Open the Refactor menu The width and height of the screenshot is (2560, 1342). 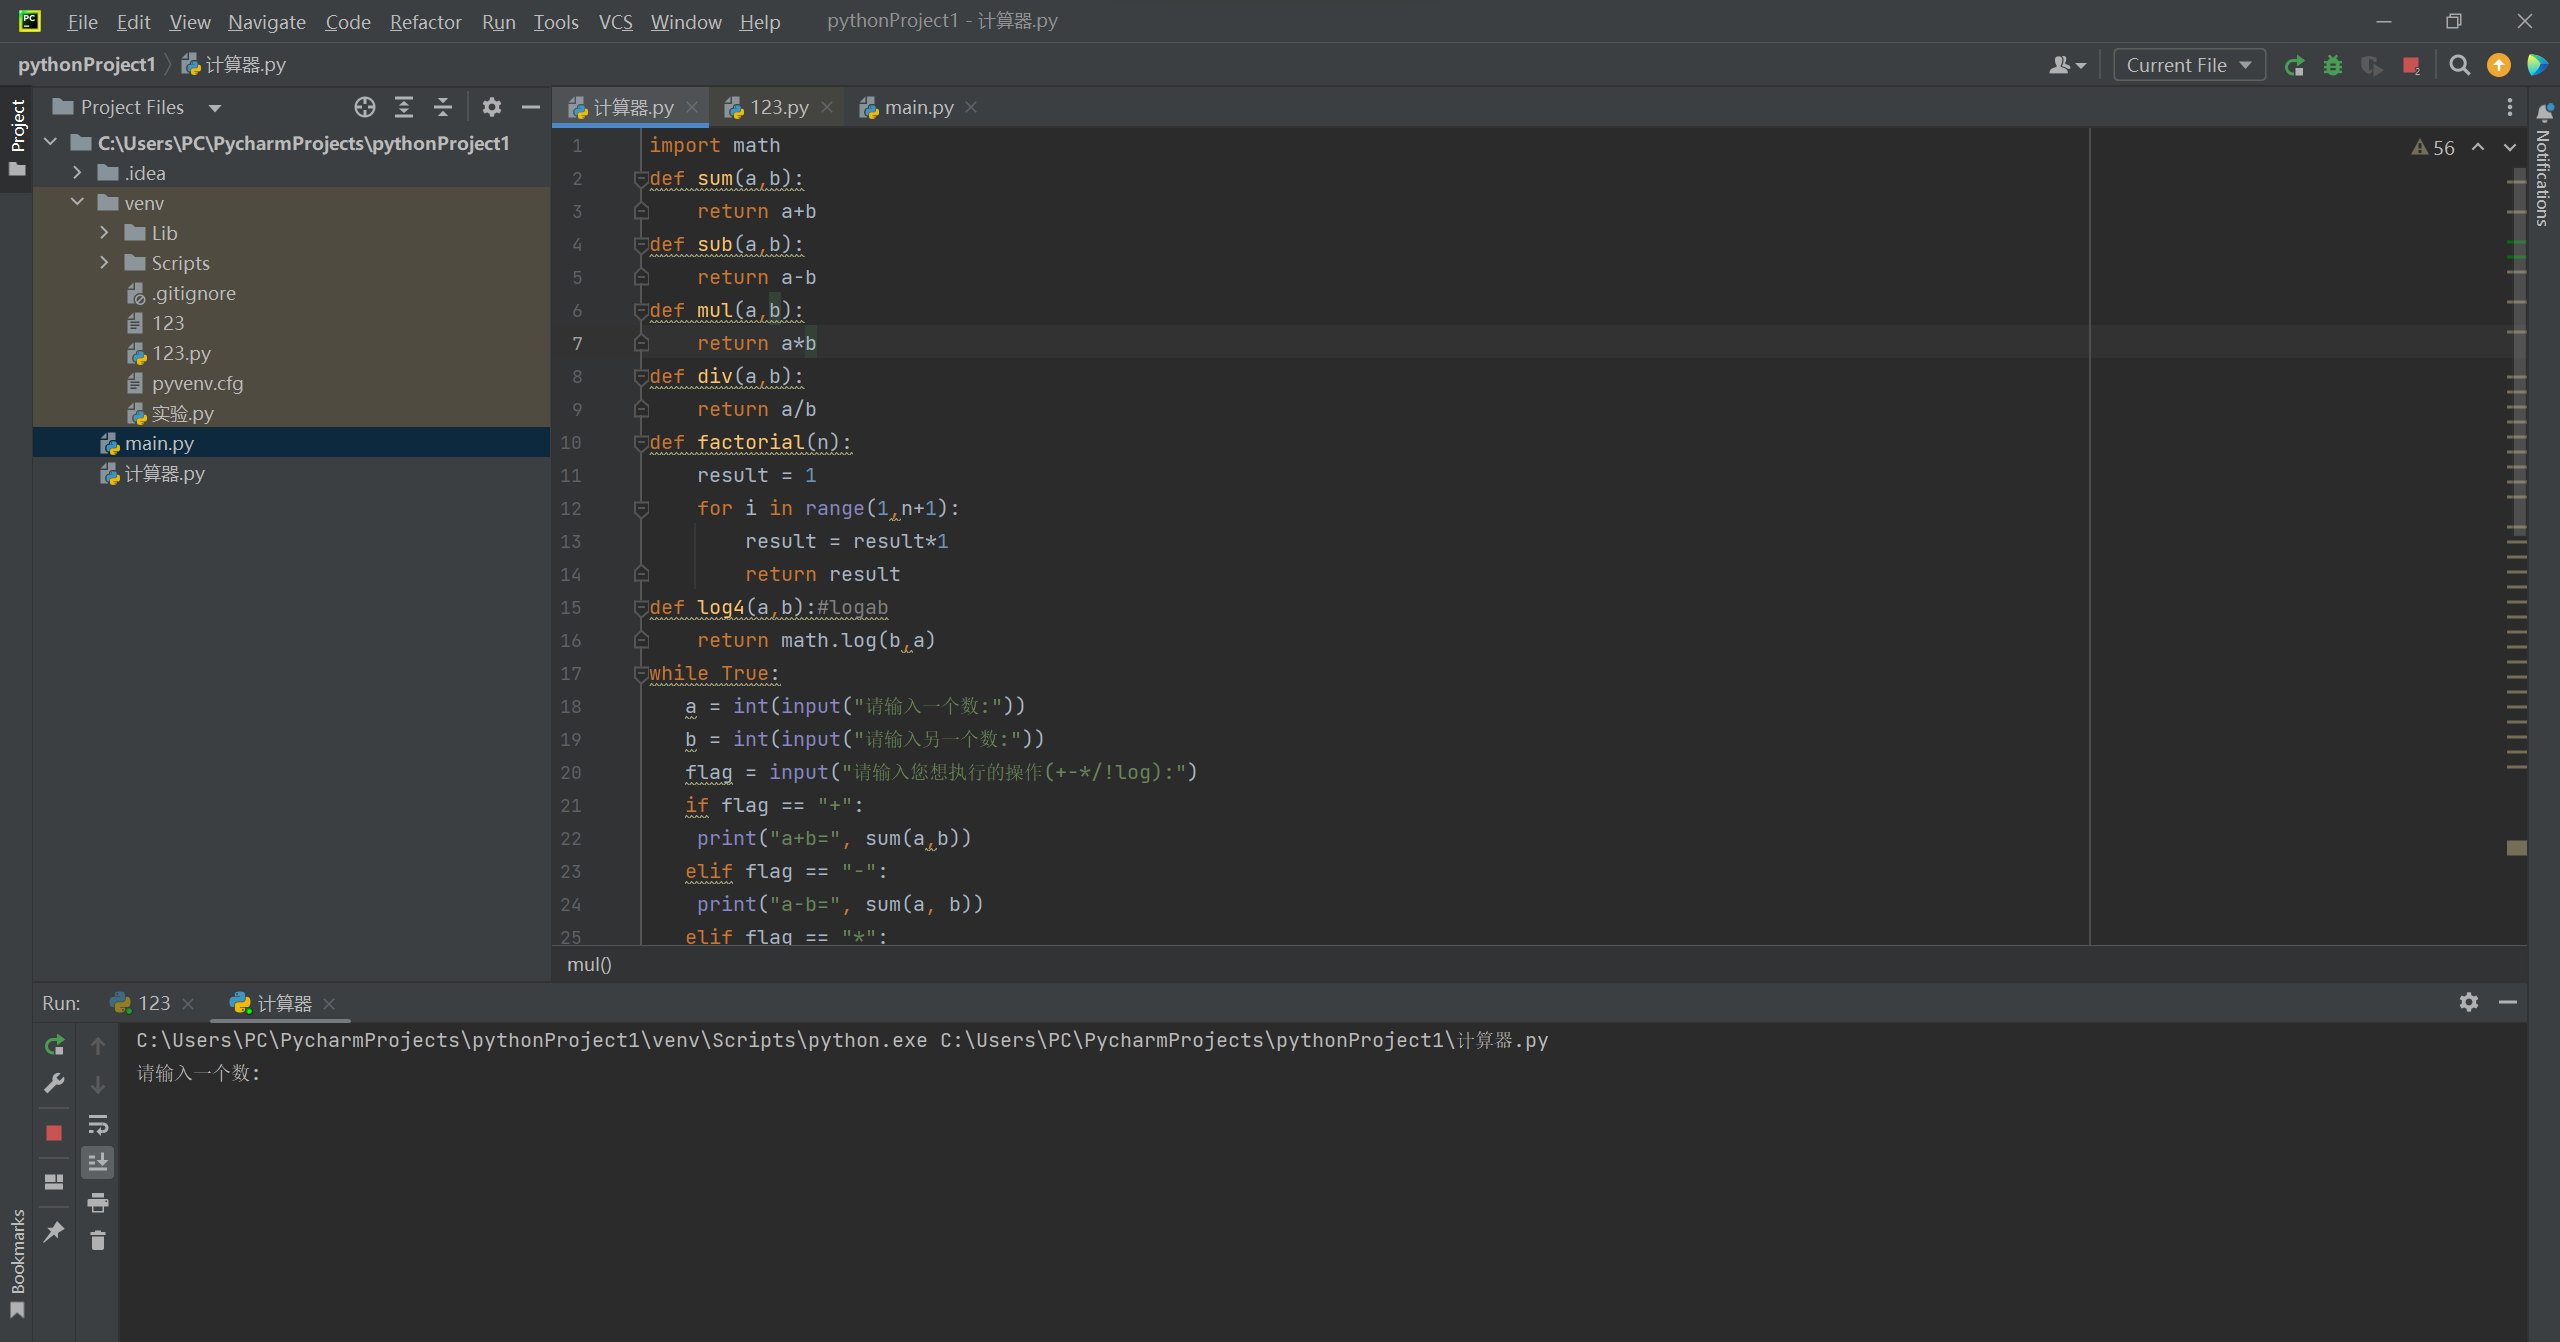point(426,21)
